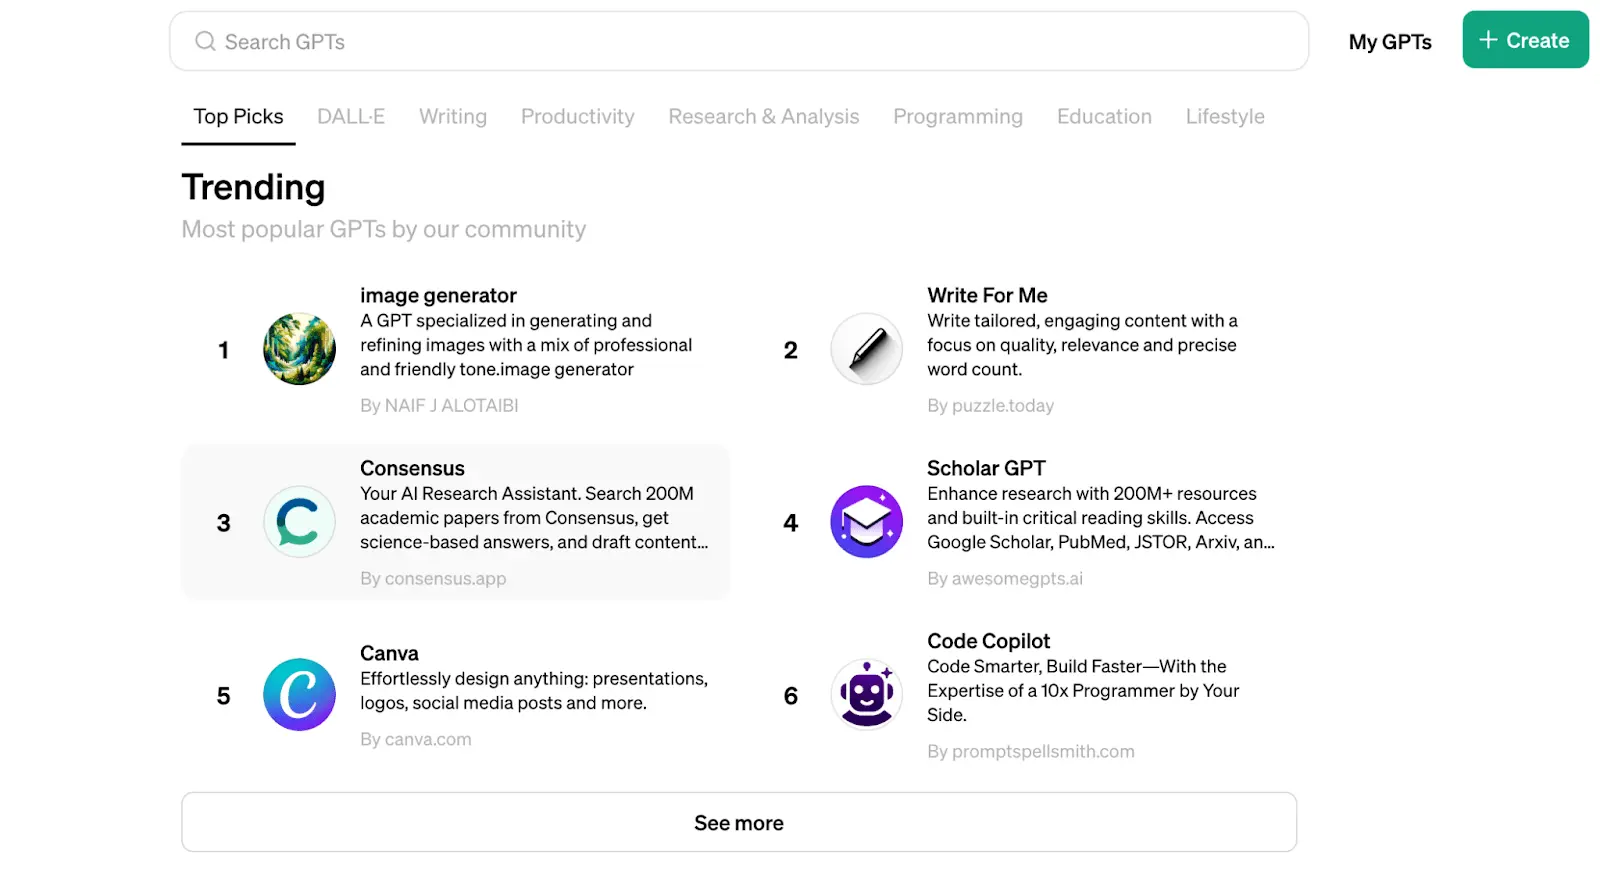Open the image generator title

tap(438, 295)
